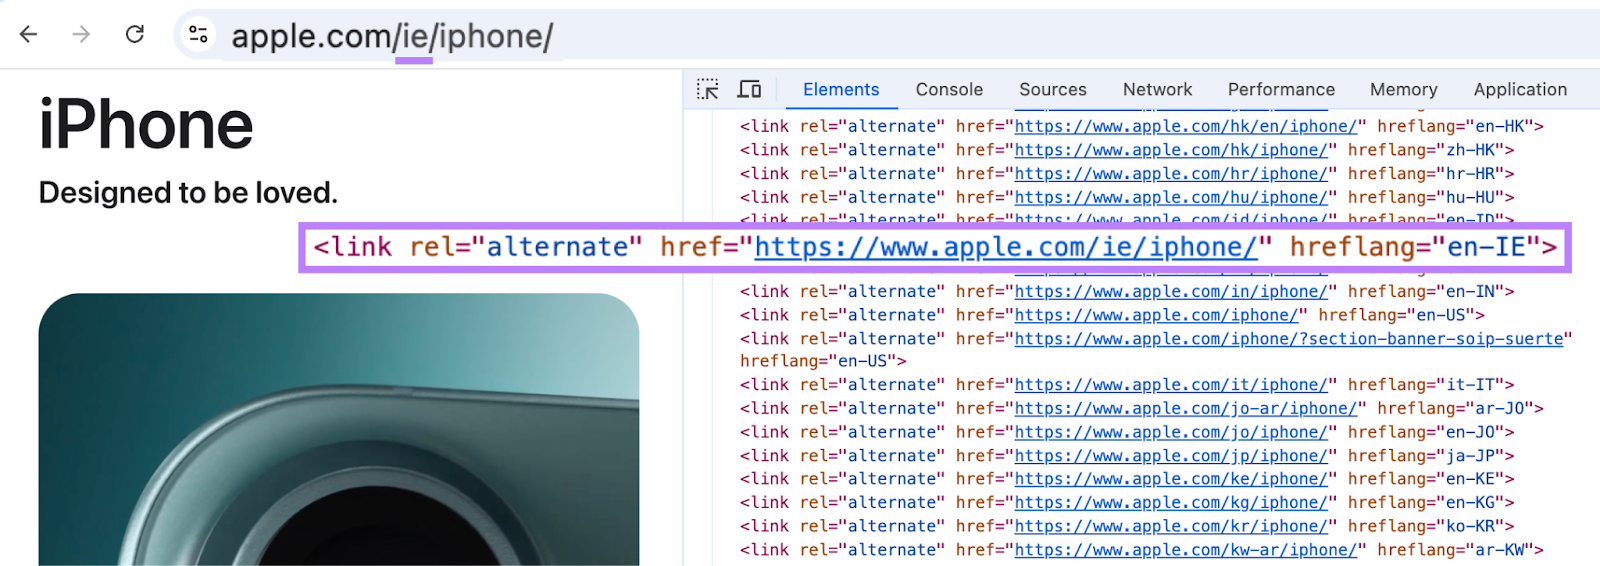Click the address bar URL text

(392, 37)
